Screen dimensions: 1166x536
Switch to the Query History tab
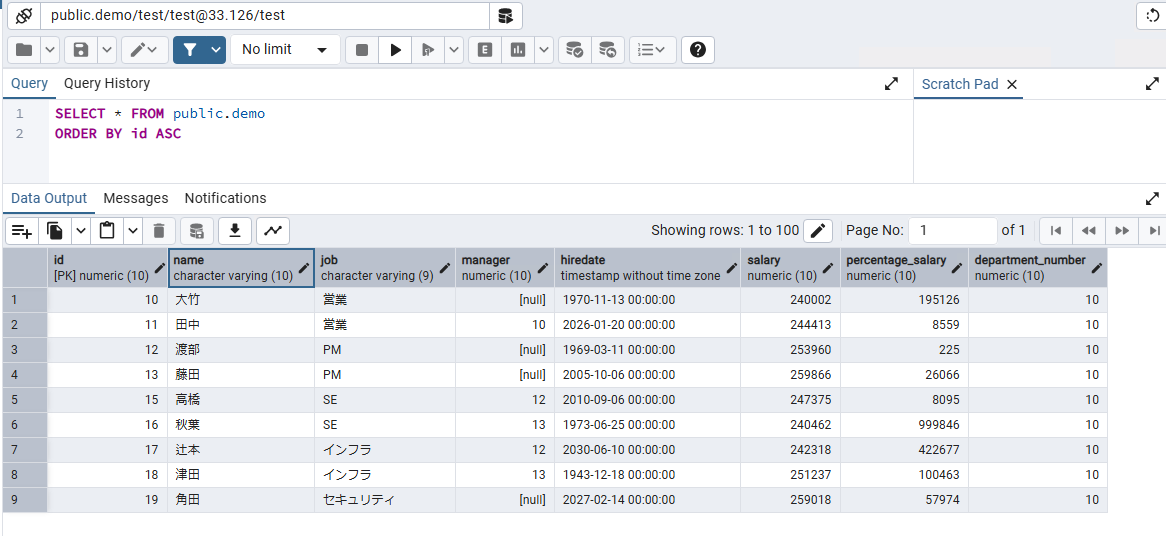pyautogui.click(x=107, y=84)
